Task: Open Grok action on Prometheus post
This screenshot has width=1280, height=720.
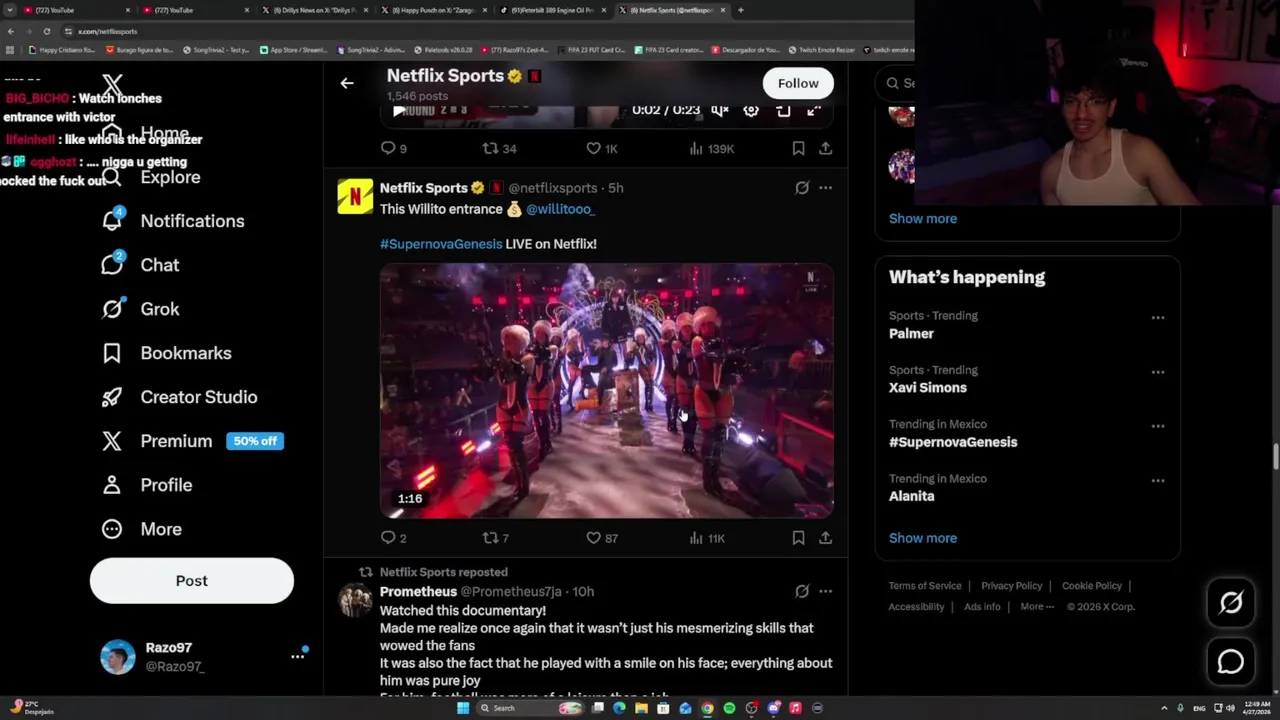Action: (x=802, y=592)
